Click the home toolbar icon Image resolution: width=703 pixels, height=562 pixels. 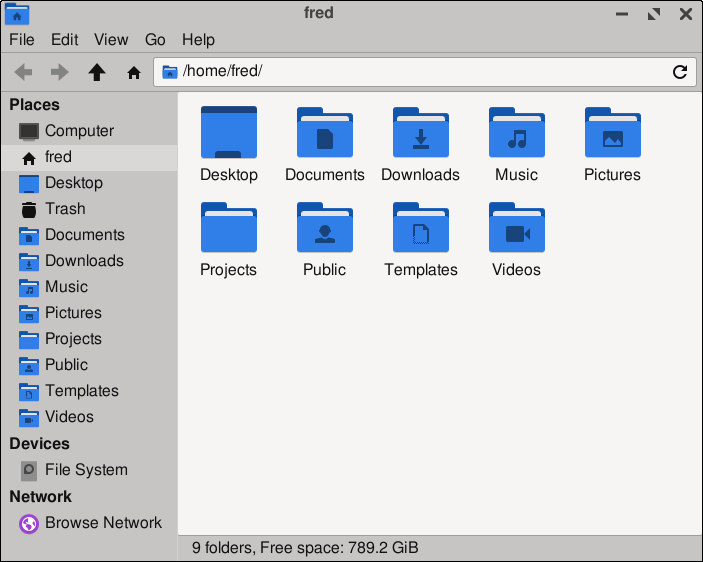[x=134, y=72]
